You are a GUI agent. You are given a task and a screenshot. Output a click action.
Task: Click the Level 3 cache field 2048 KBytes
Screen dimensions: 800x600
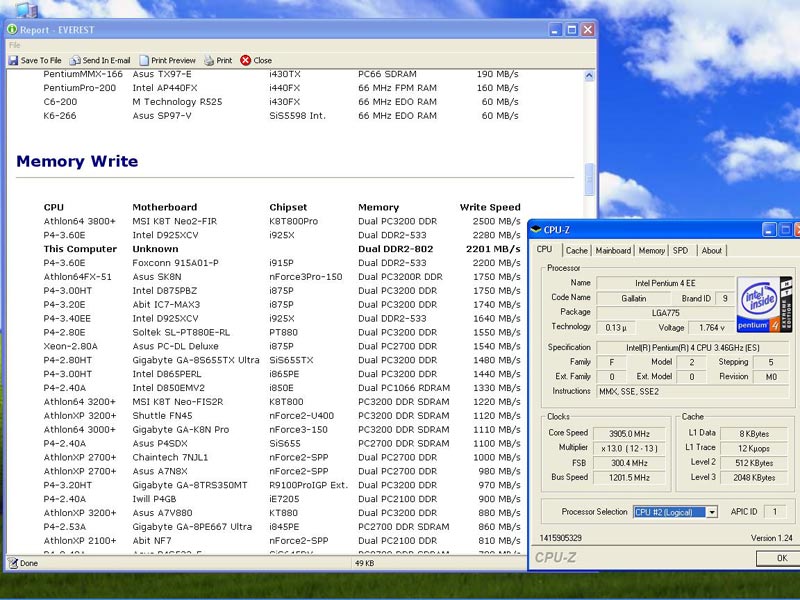(754, 478)
